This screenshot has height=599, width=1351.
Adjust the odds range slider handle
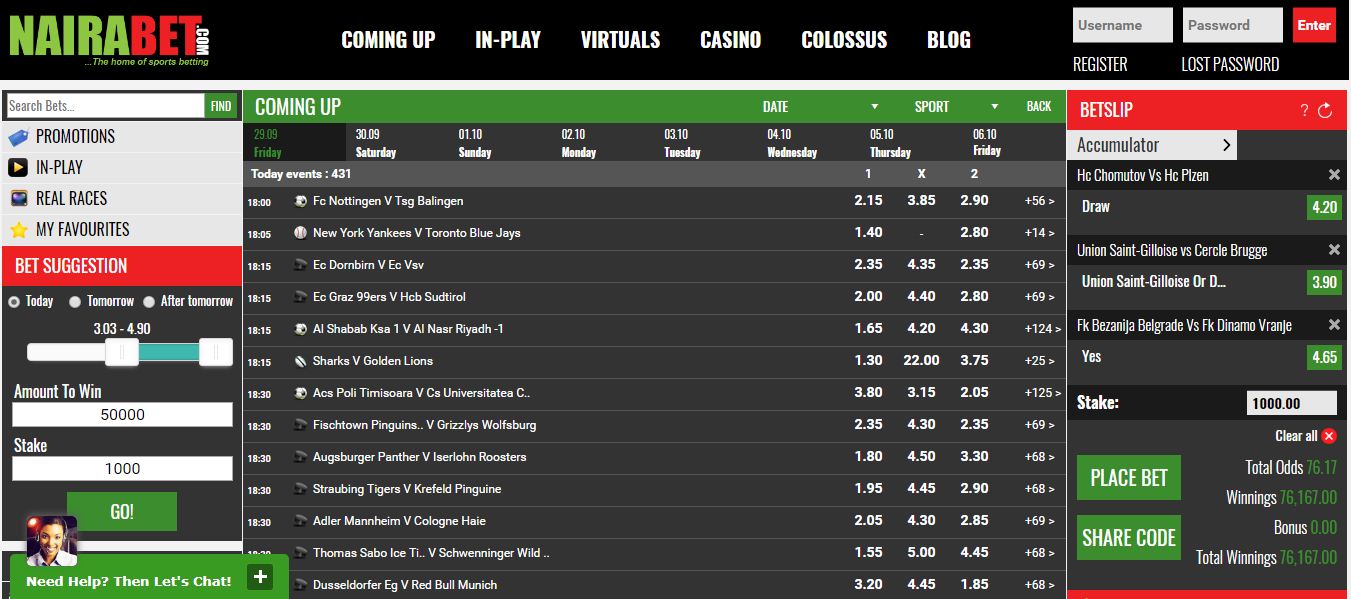coord(122,352)
